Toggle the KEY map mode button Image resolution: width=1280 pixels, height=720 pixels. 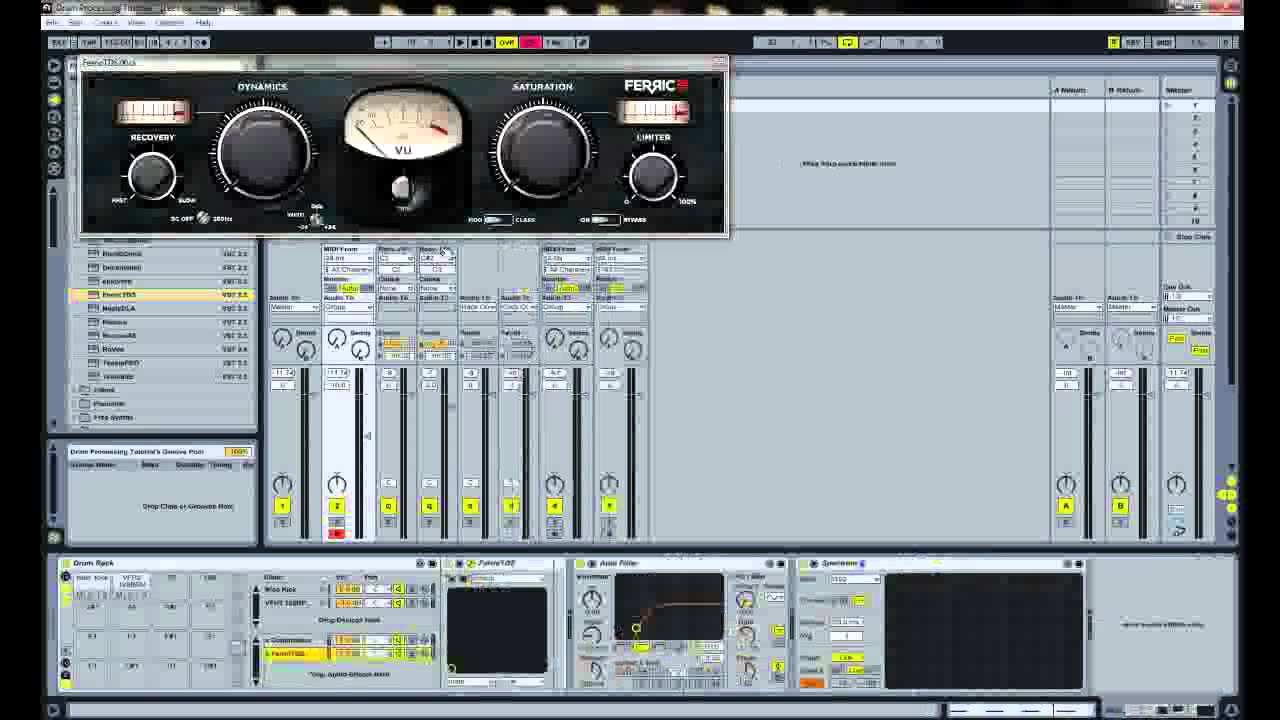coord(1134,43)
